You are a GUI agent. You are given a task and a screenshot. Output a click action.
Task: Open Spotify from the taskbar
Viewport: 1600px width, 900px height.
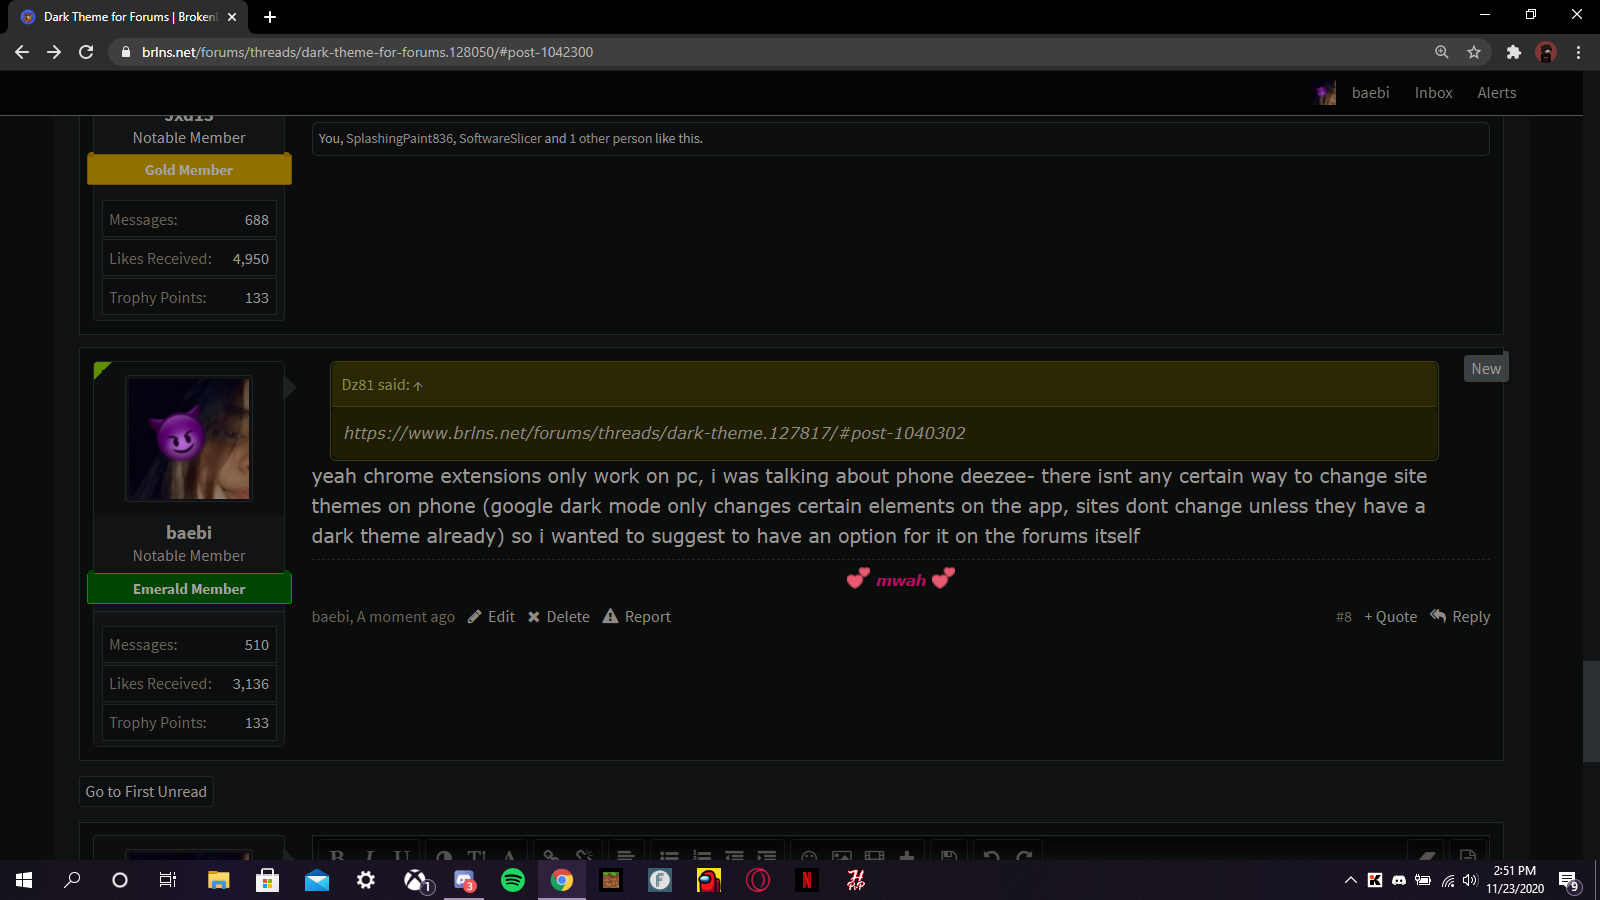pyautogui.click(x=513, y=880)
